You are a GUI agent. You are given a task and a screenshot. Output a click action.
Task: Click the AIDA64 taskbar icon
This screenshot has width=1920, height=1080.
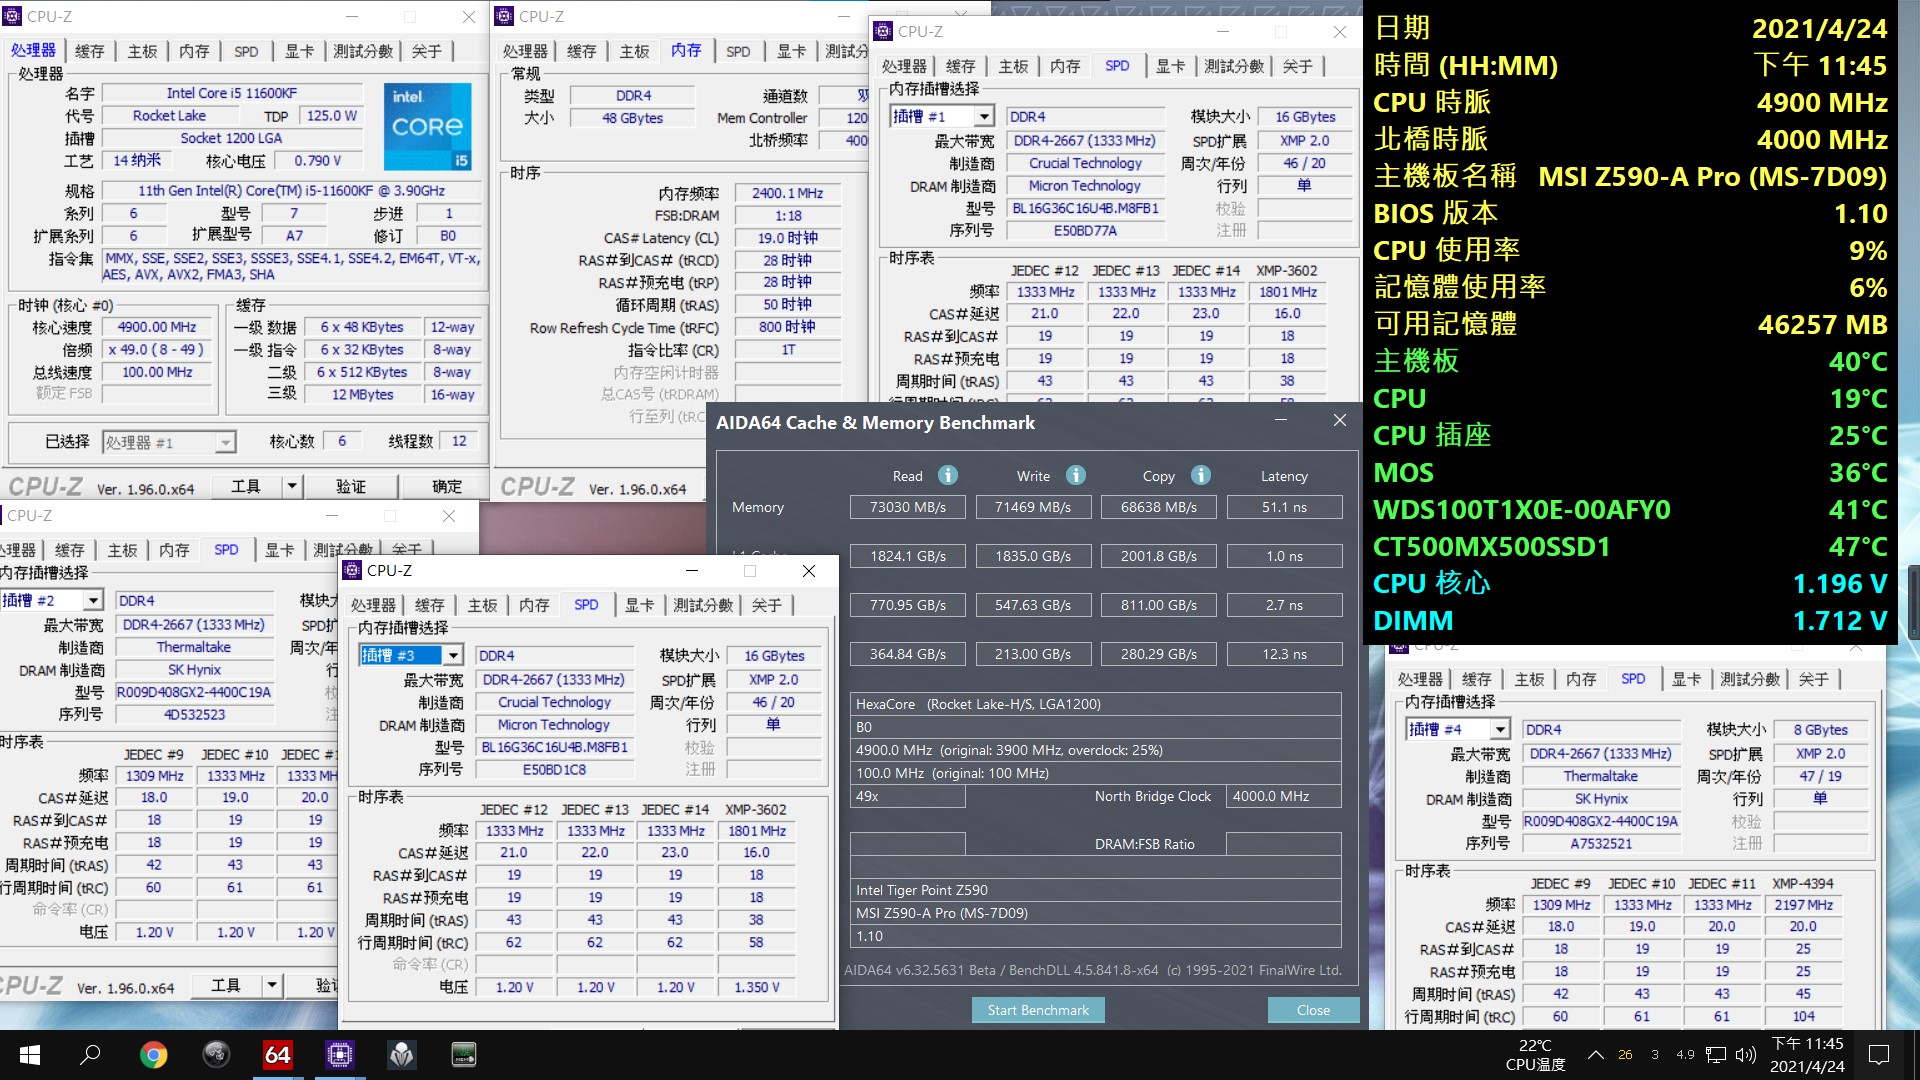pos(277,1054)
